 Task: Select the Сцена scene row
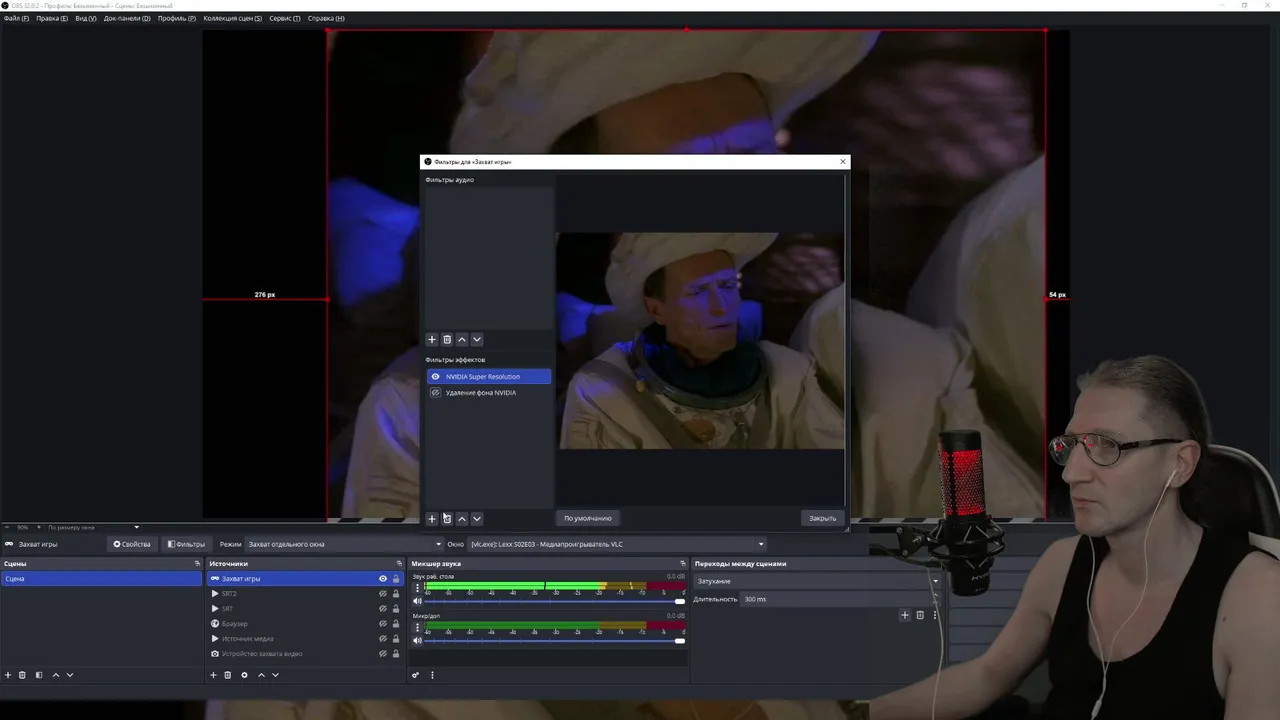[x=101, y=579]
